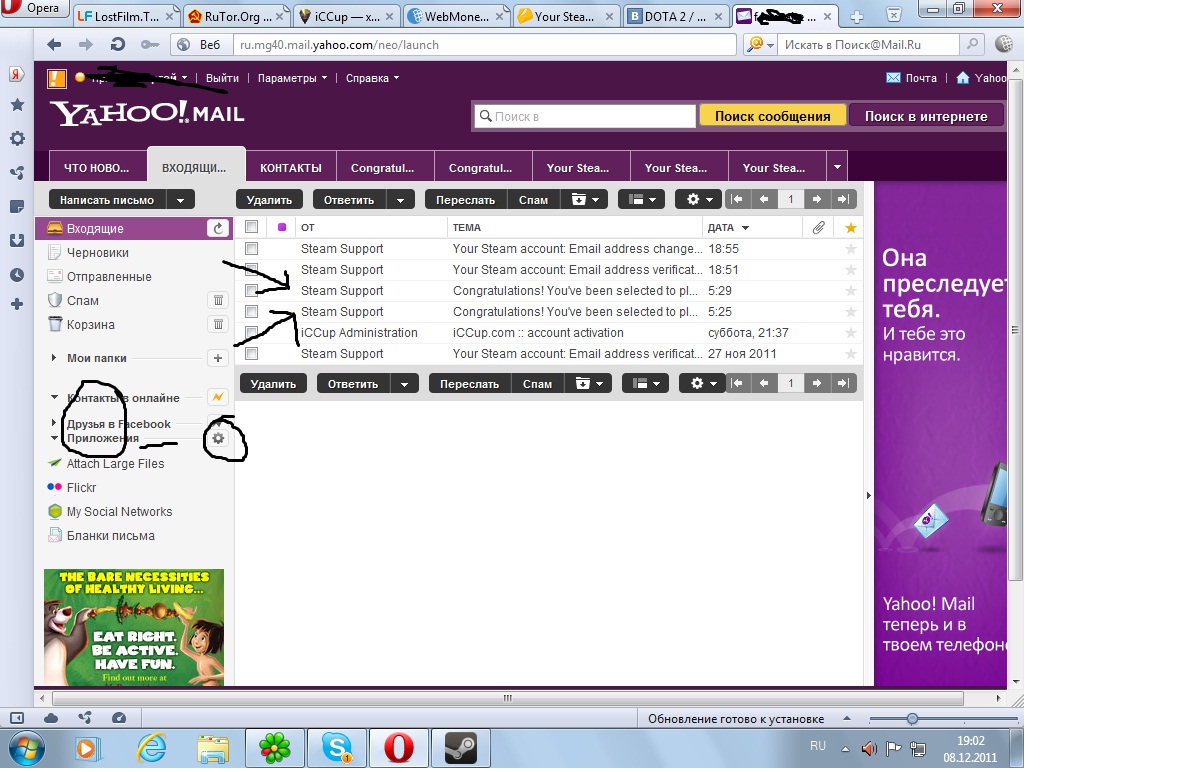Refresh the inbox with the Входящие reload icon
The width and height of the screenshot is (1200, 772).
[218, 229]
